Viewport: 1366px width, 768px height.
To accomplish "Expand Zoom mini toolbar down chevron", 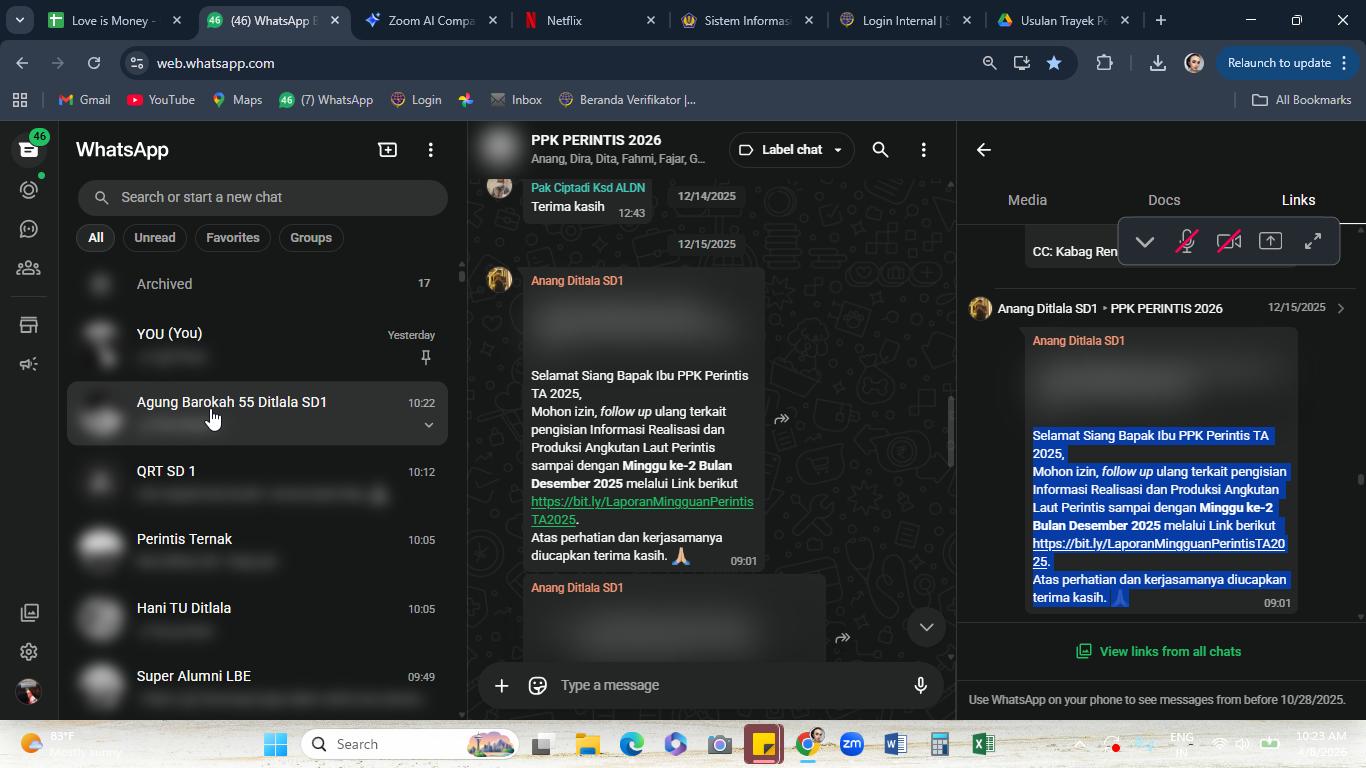I will (1145, 241).
